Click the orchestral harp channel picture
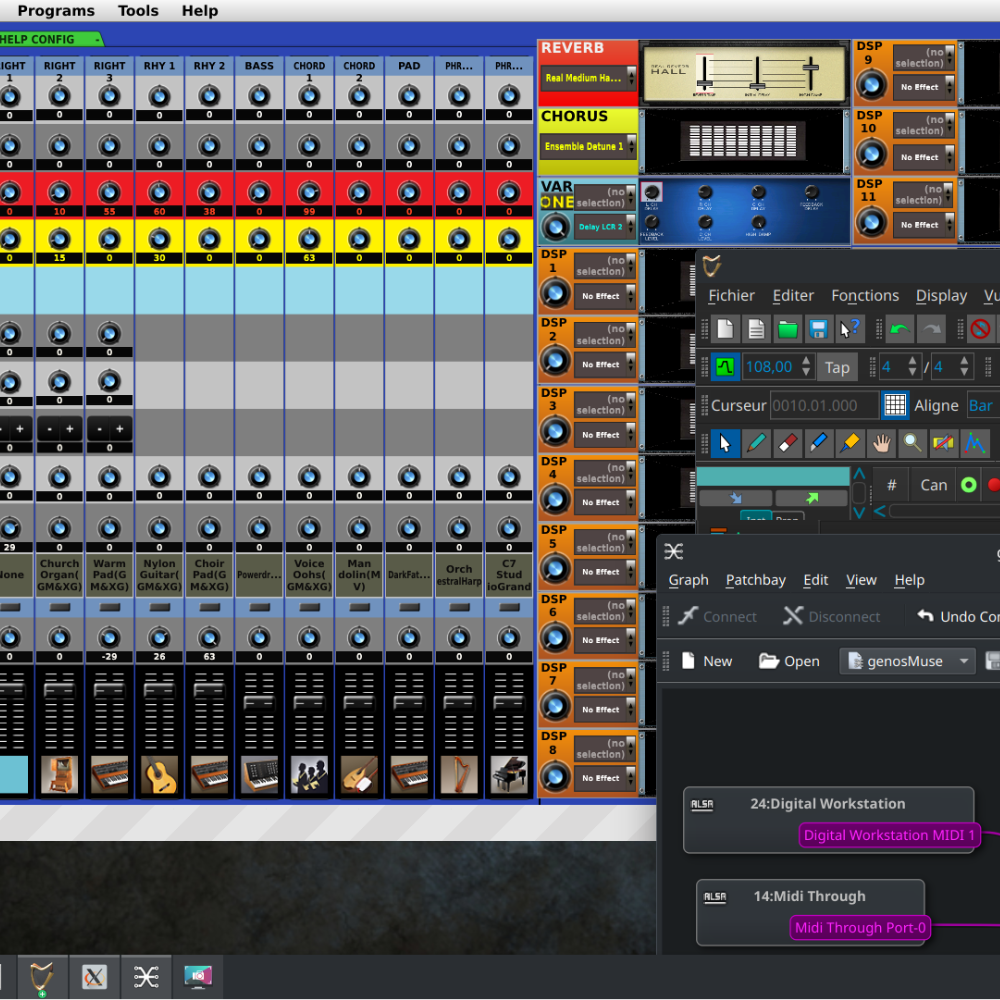Image resolution: width=1000 pixels, height=1000 pixels. tap(459, 775)
